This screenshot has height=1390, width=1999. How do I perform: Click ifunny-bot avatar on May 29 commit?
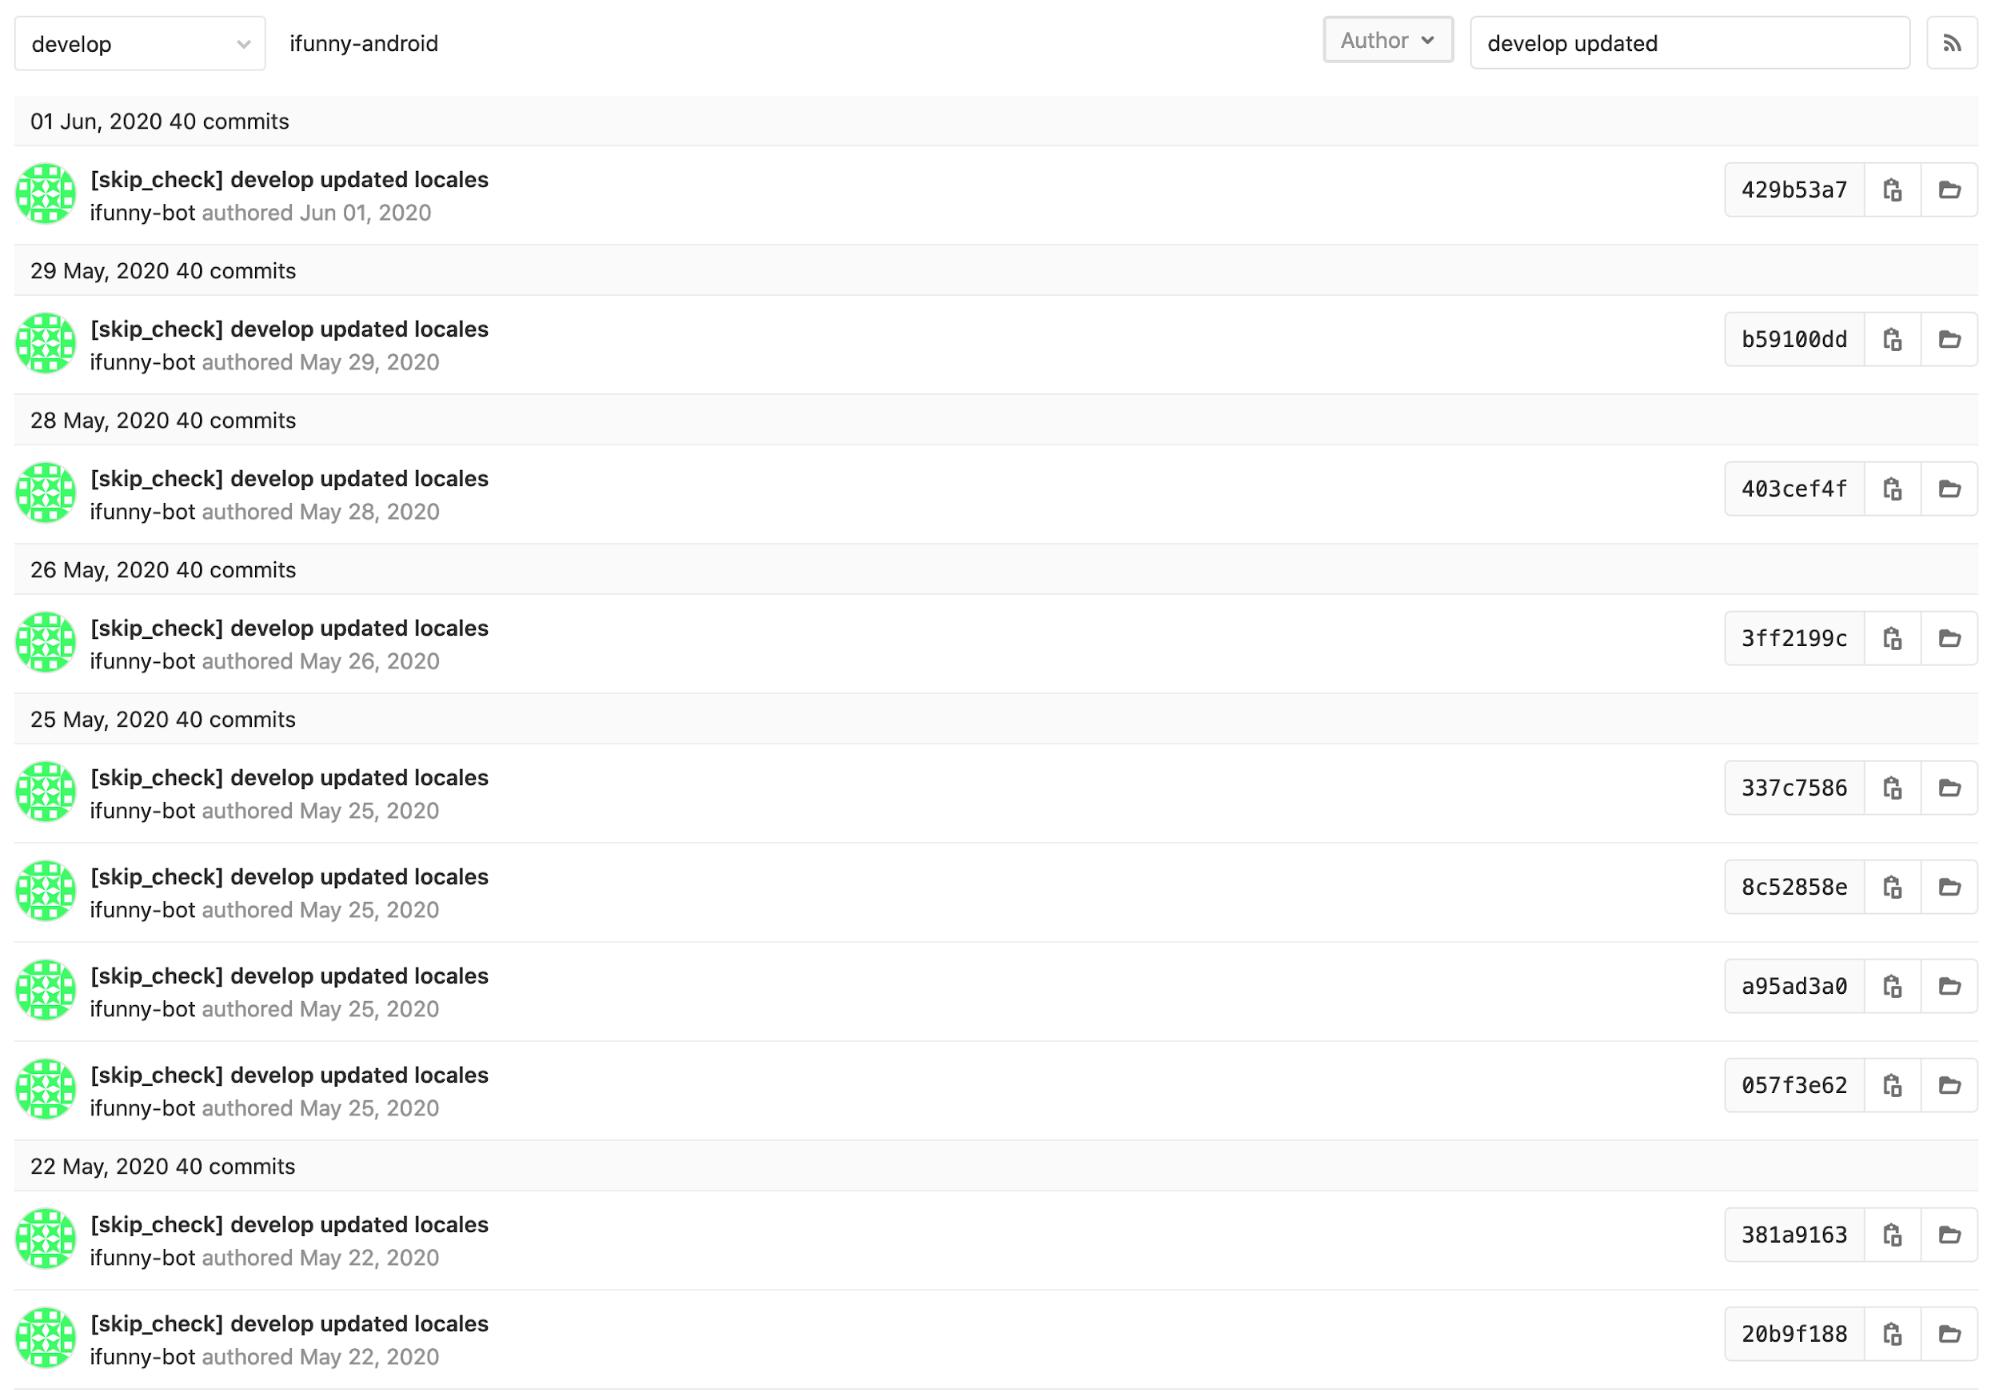tap(45, 343)
